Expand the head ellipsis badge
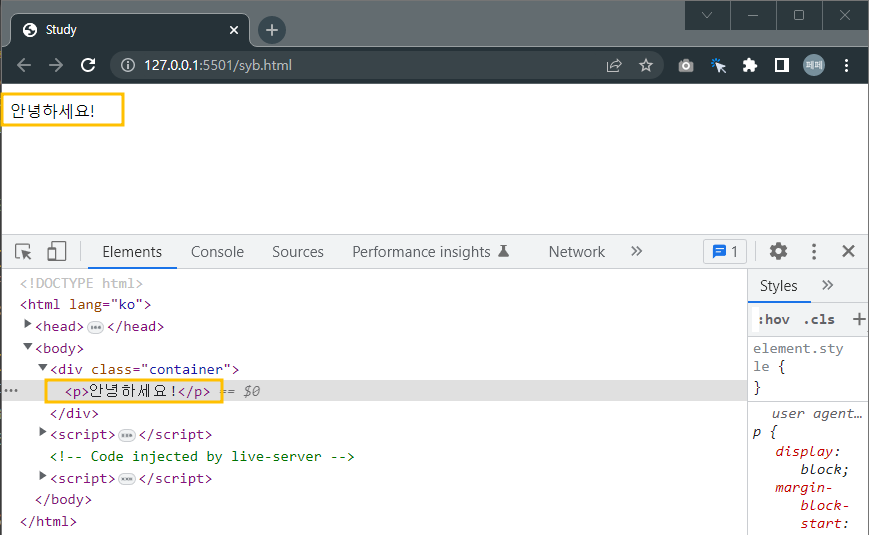This screenshot has width=869, height=535. coord(95,327)
